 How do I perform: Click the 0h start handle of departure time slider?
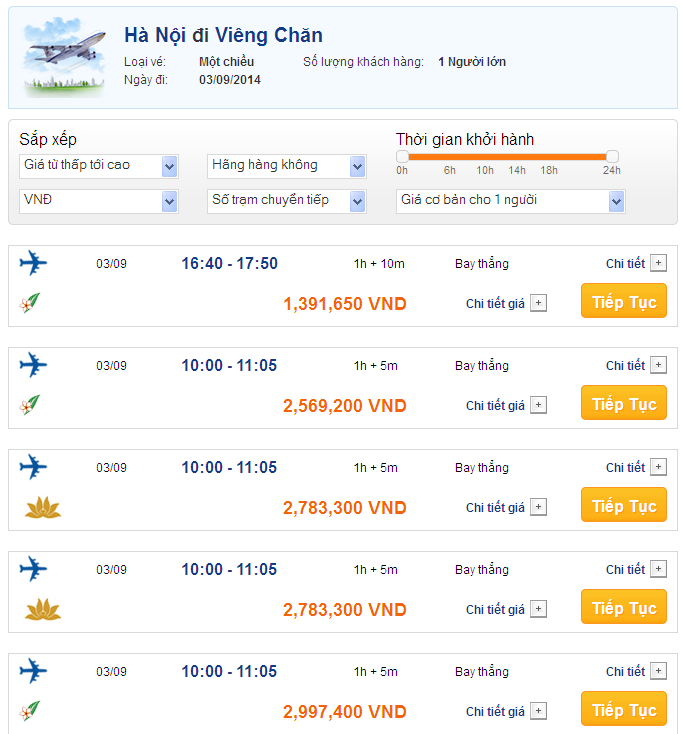coord(402,156)
